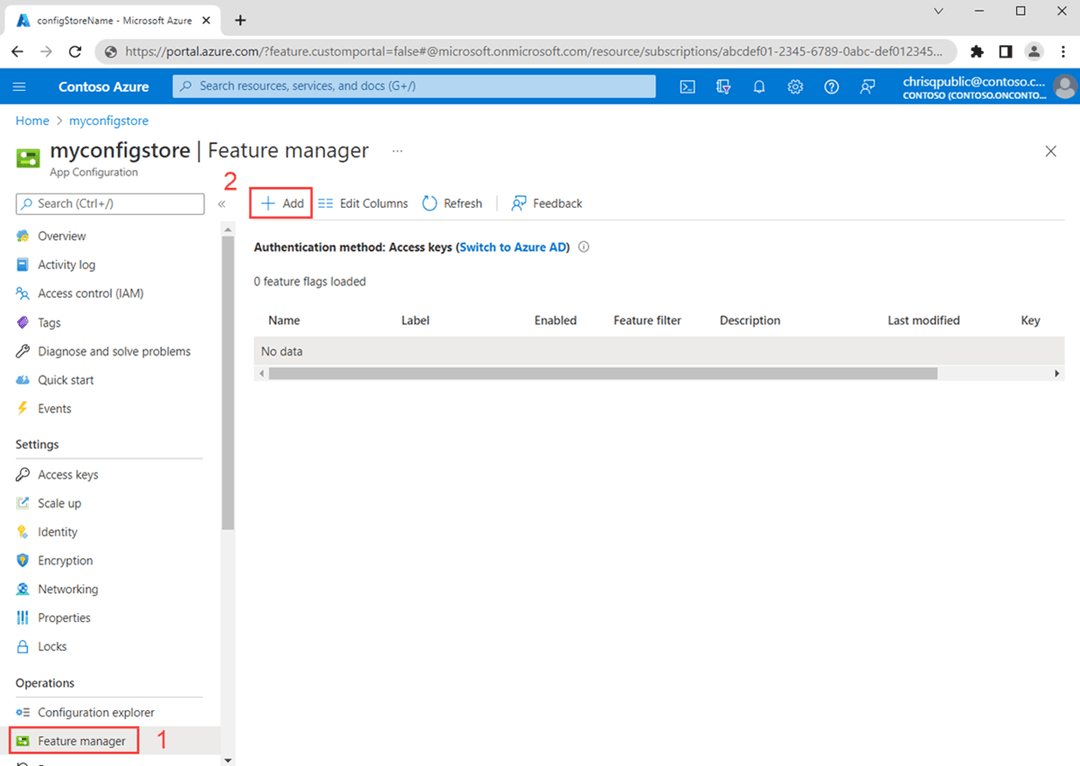1080x766 pixels.
Task: Click the notifications bell icon
Action: [759, 87]
